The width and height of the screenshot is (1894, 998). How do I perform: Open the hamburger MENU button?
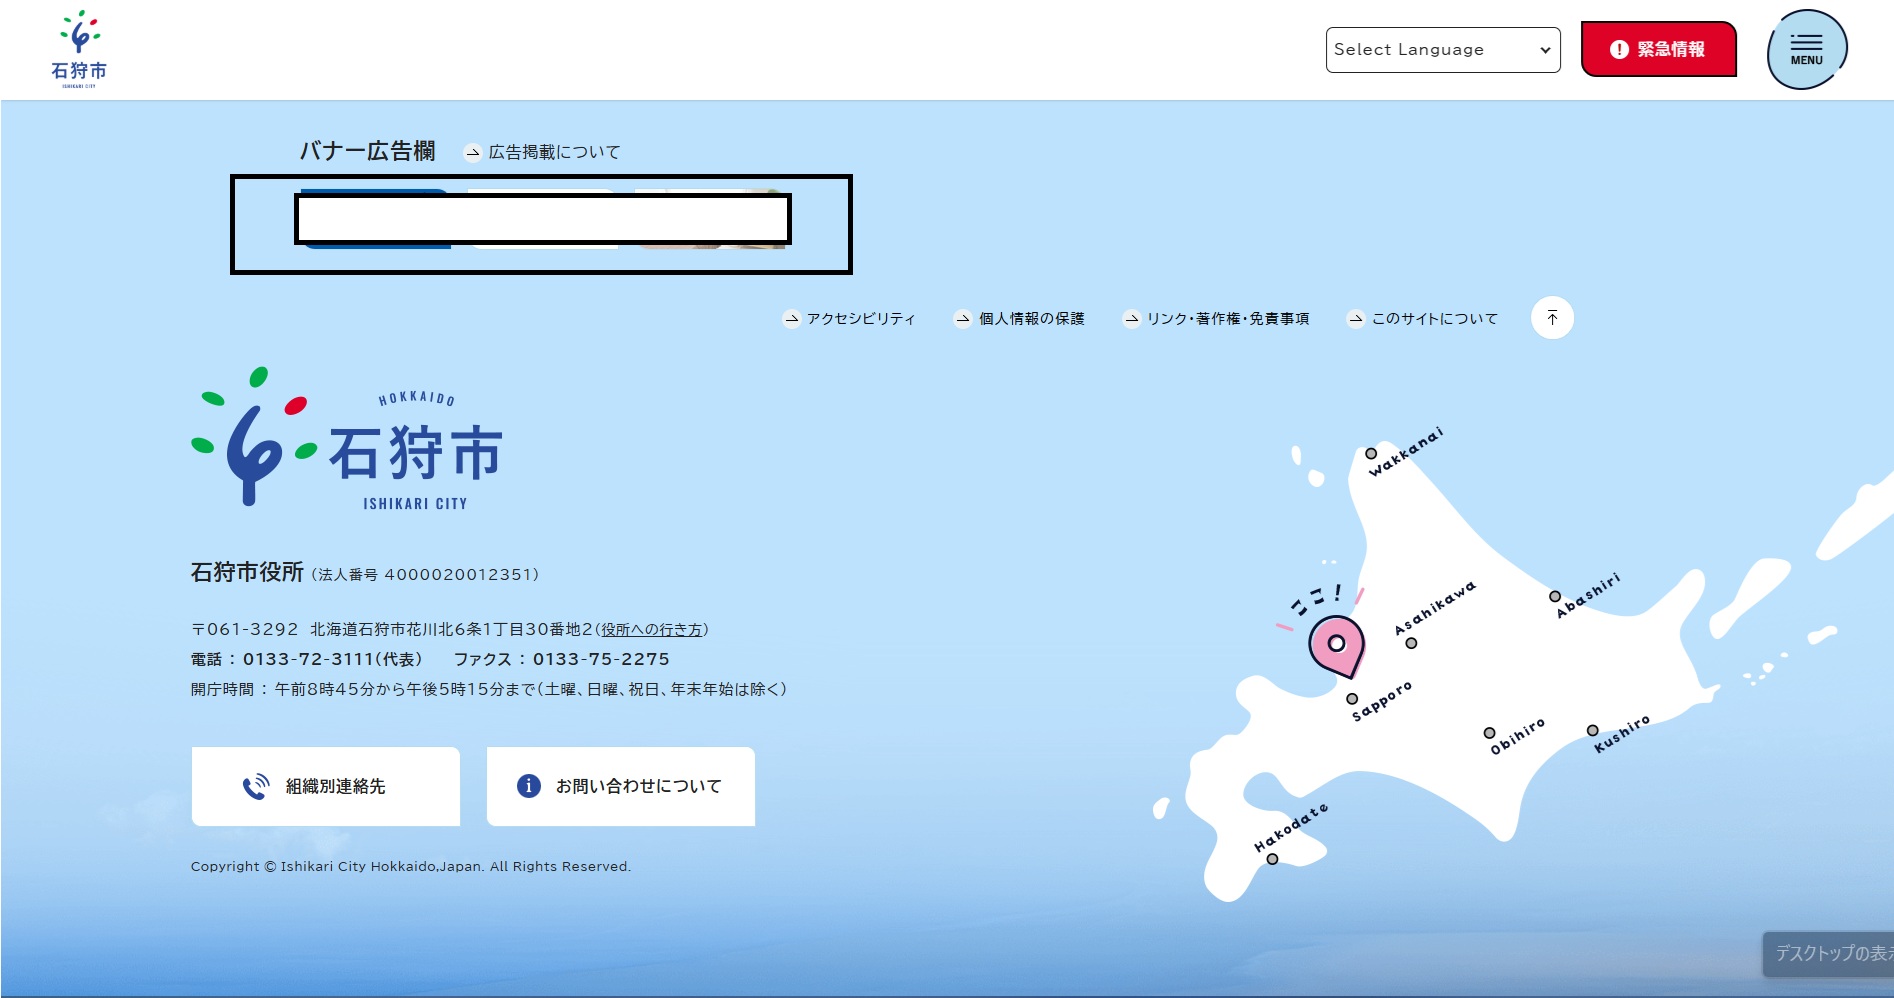click(1806, 49)
